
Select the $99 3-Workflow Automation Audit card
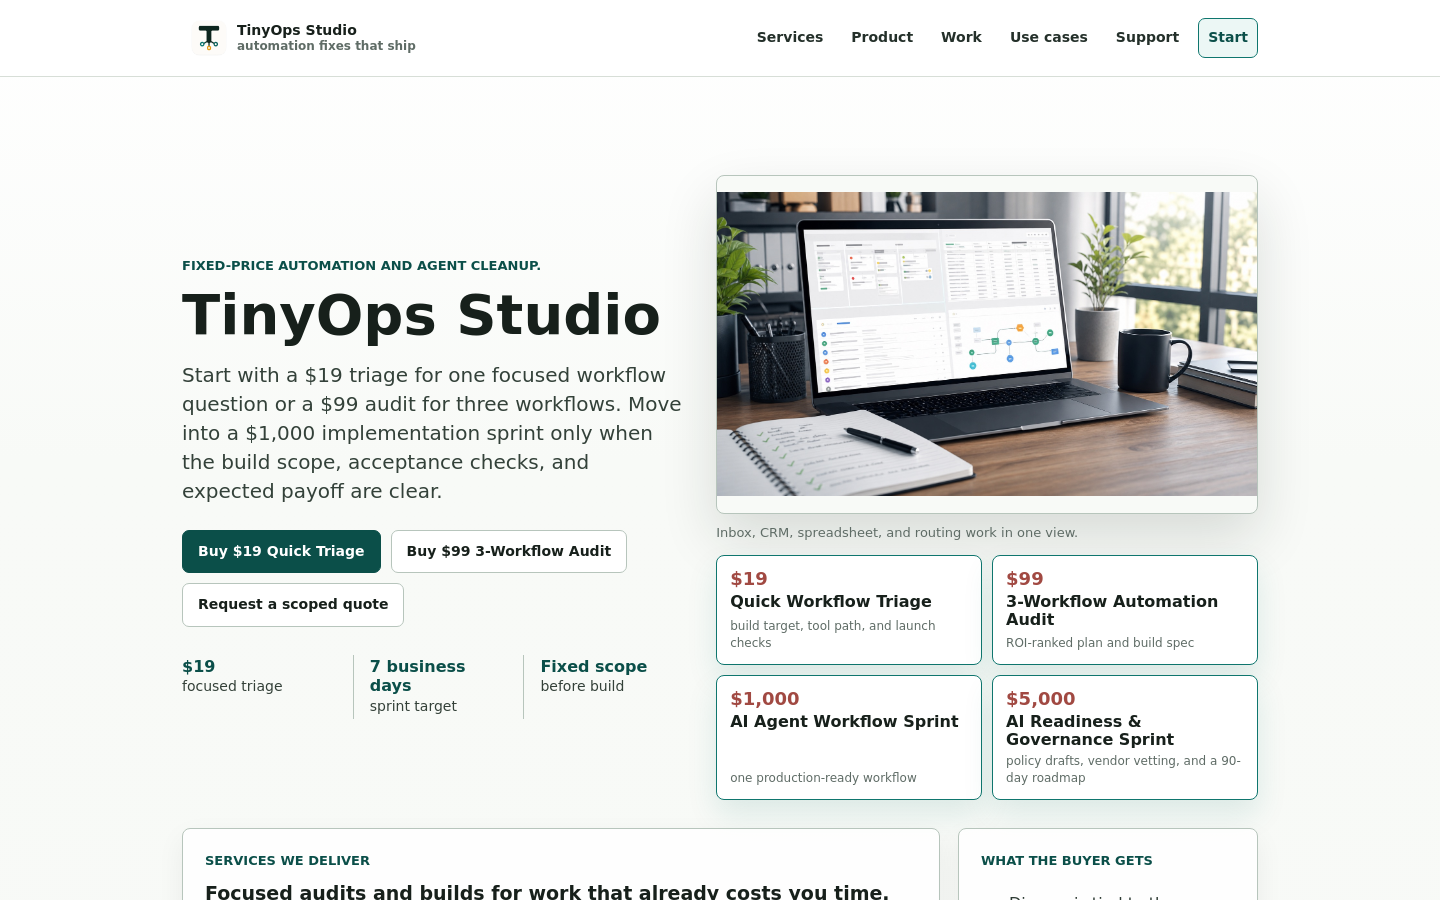point(1125,610)
